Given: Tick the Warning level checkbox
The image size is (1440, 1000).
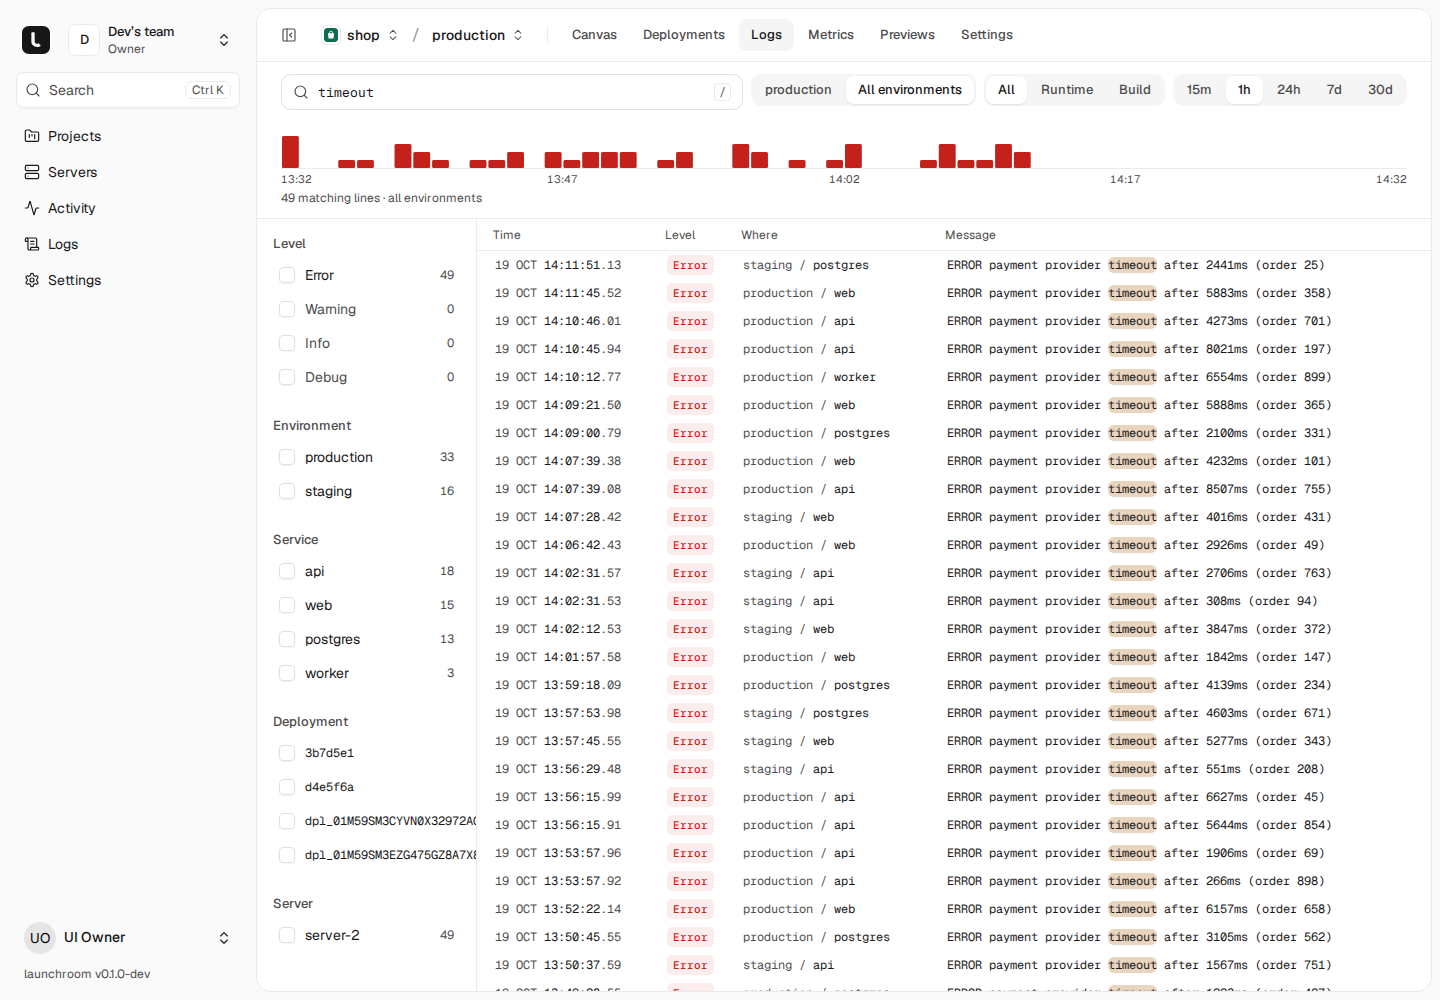Looking at the screenshot, I should tap(287, 309).
